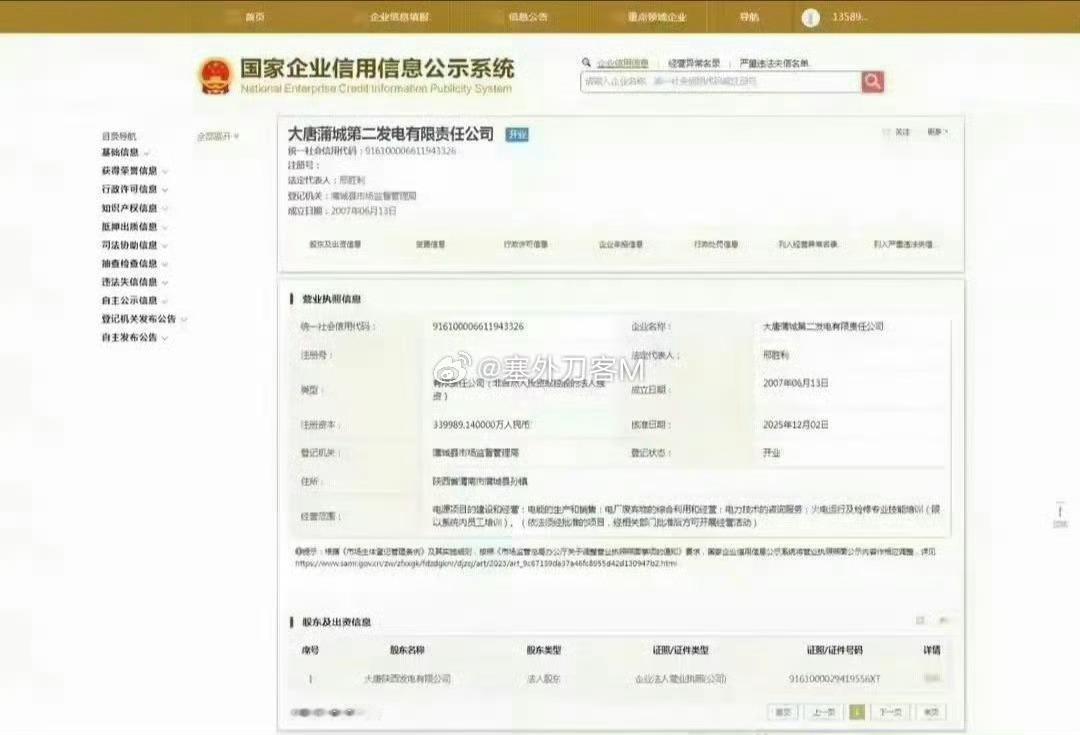
Task: Click 全部展开 to expand all sections
Action: tap(218, 136)
